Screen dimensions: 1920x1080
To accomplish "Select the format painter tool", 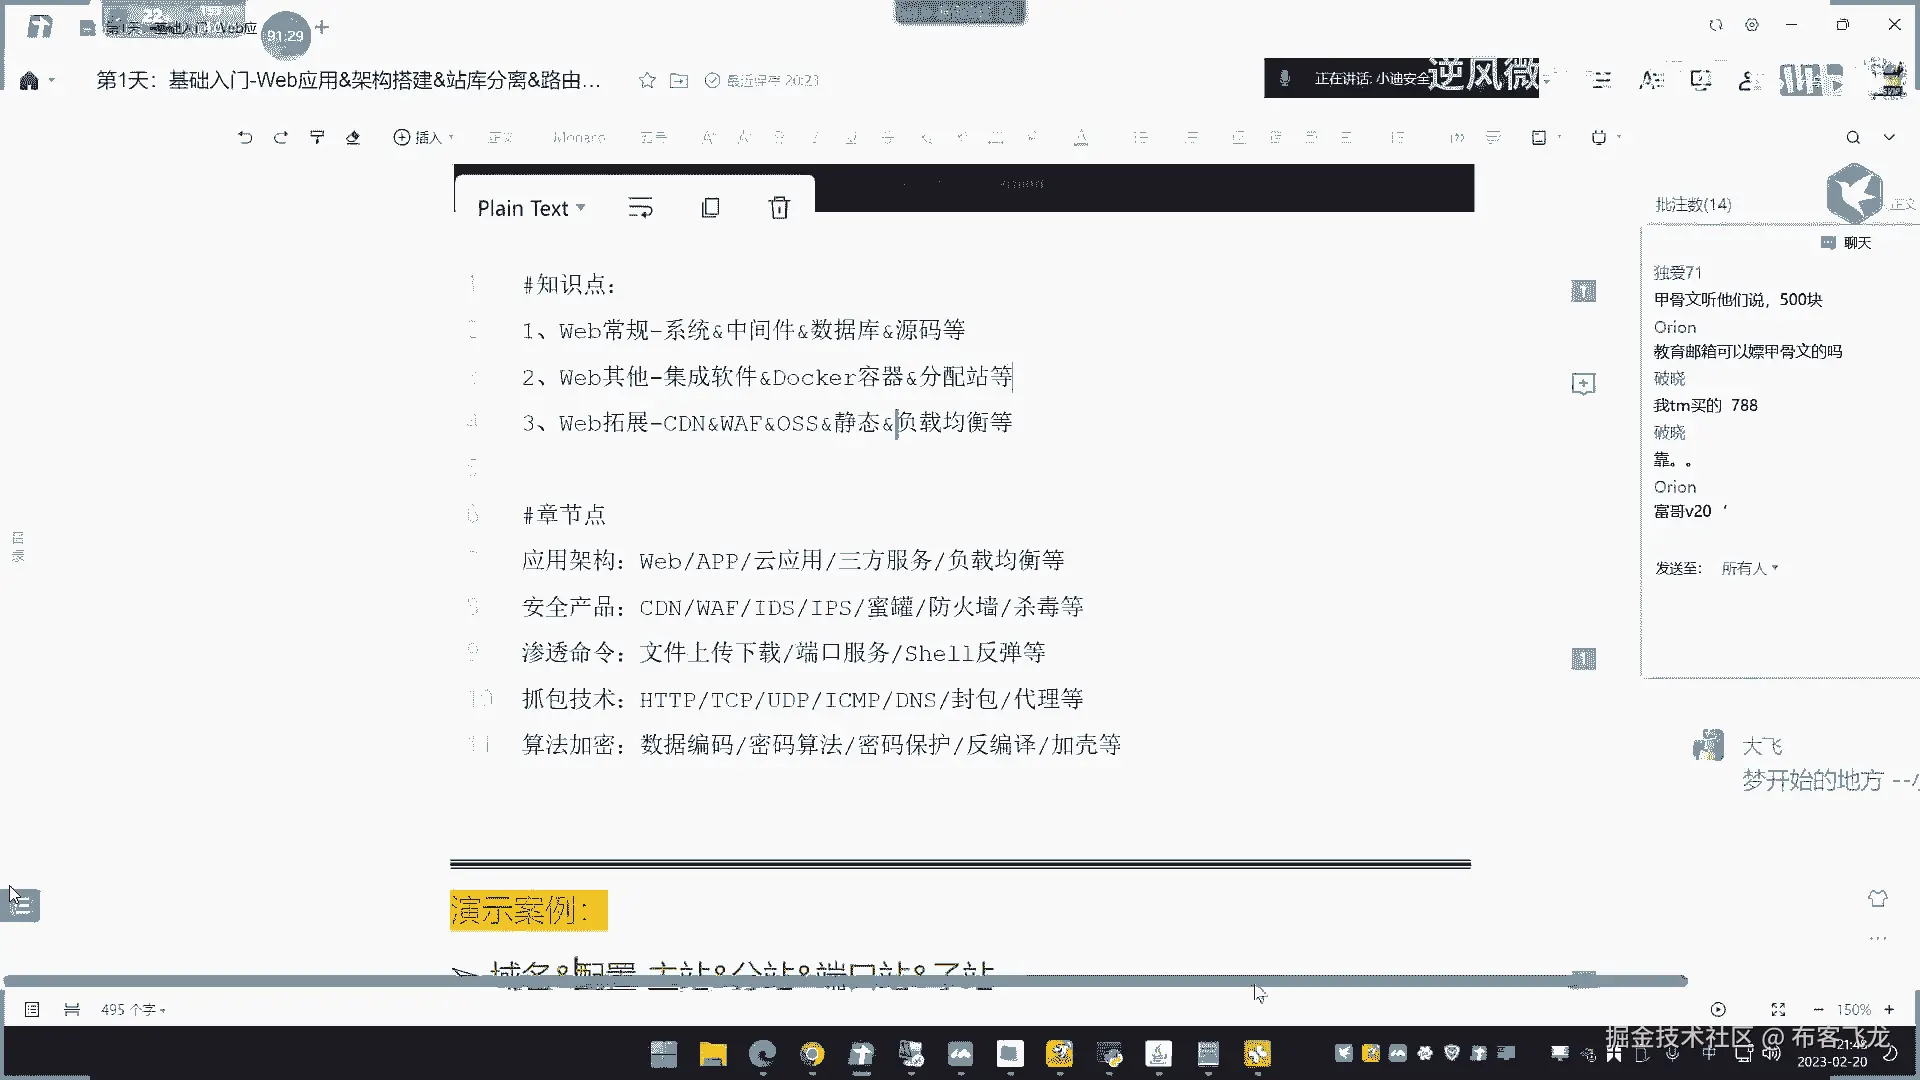I will click(317, 137).
